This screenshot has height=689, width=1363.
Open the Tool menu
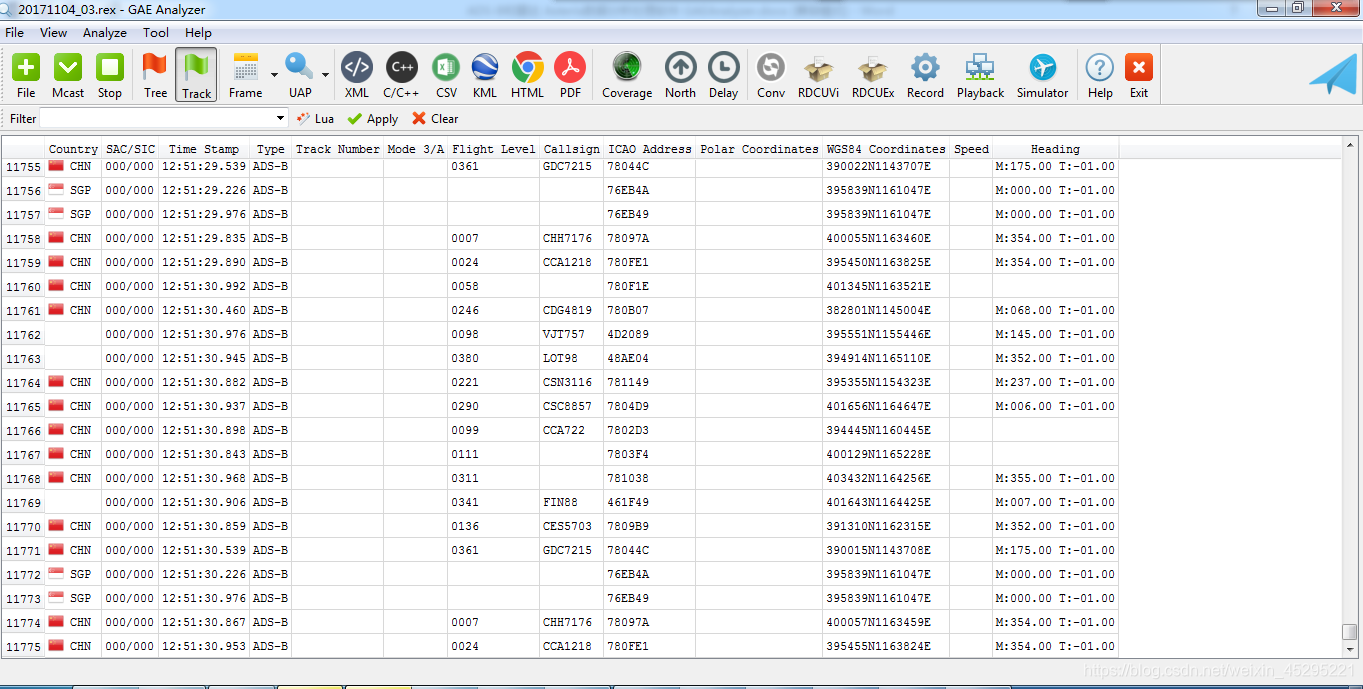(156, 33)
